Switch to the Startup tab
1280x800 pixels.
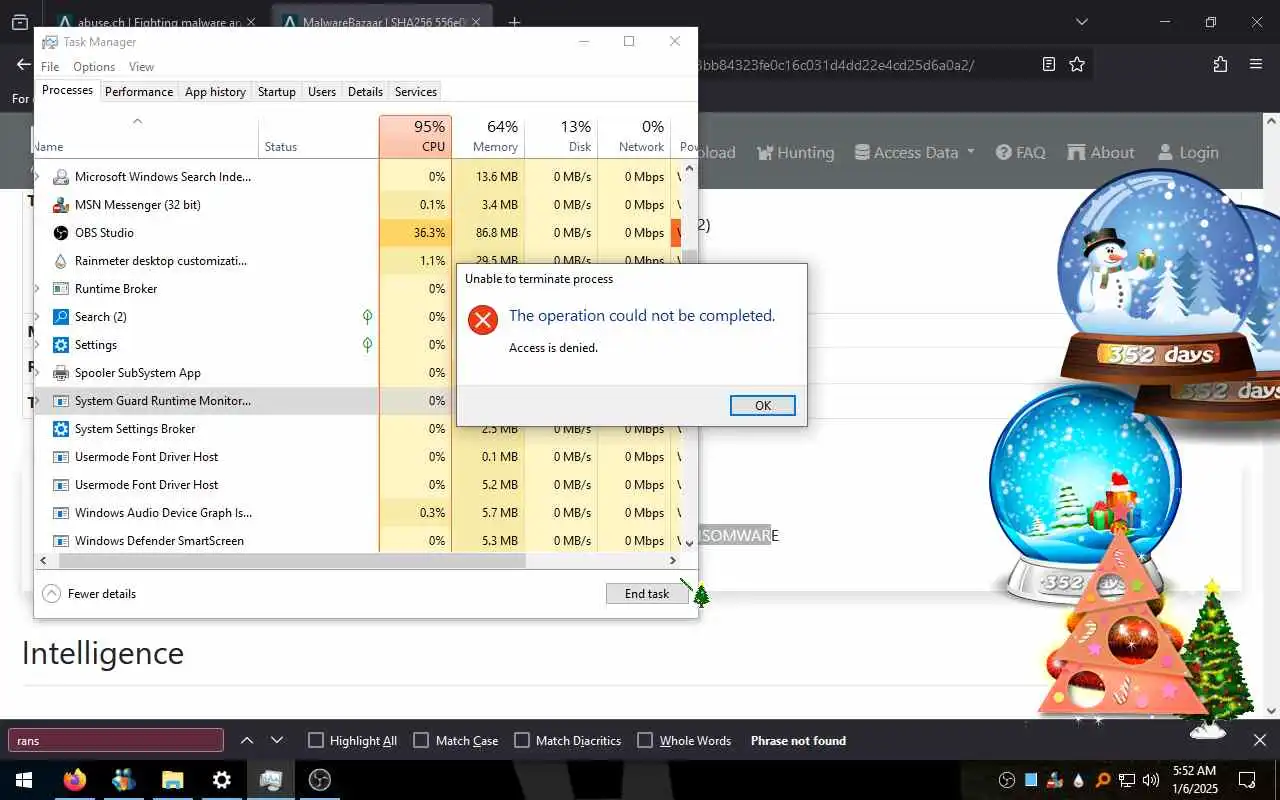[x=277, y=91]
